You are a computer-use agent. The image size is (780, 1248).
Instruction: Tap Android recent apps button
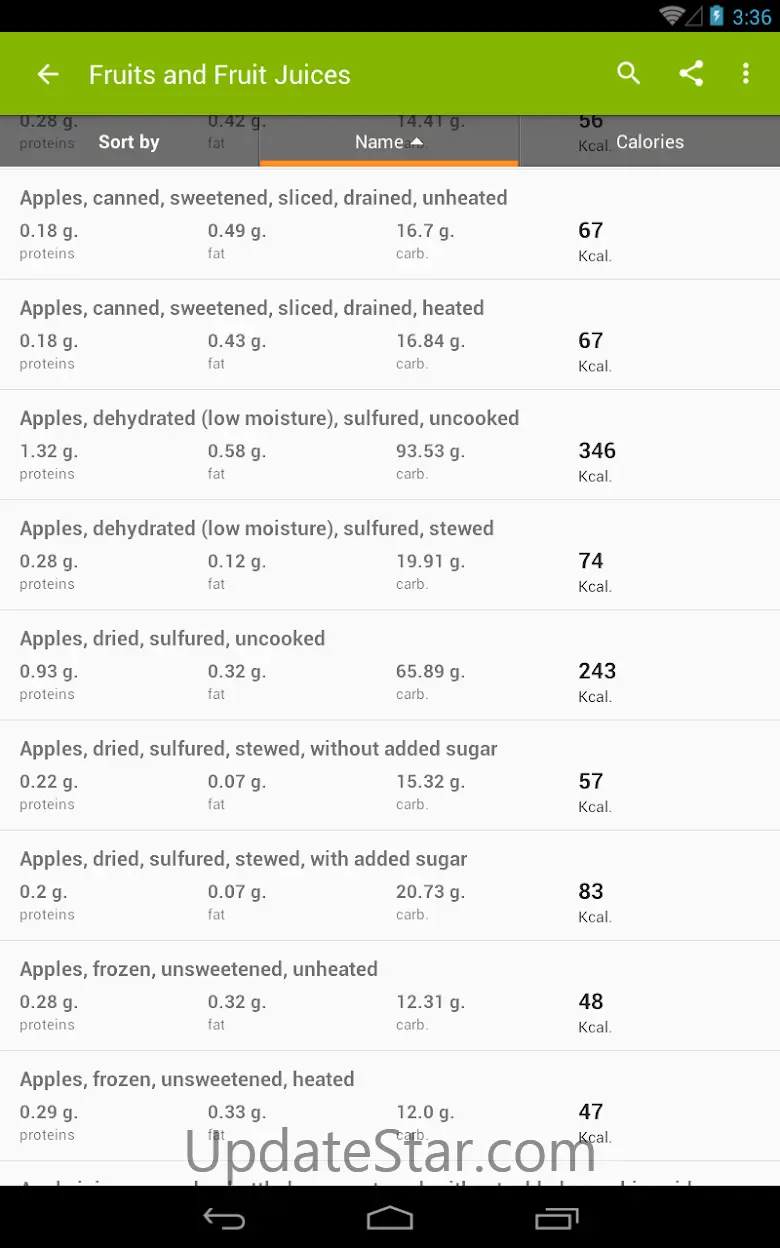pos(556,1218)
